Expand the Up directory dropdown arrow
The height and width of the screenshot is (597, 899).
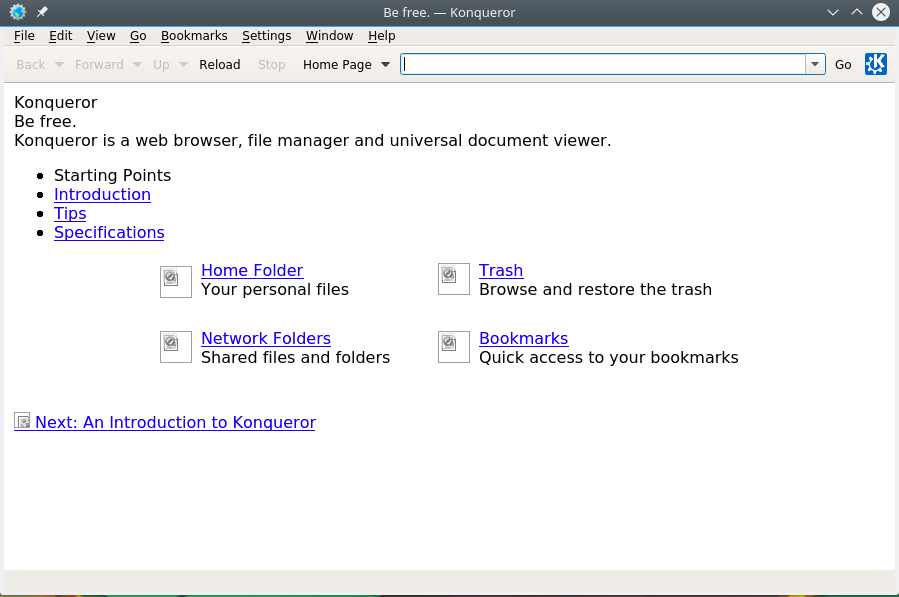183,65
